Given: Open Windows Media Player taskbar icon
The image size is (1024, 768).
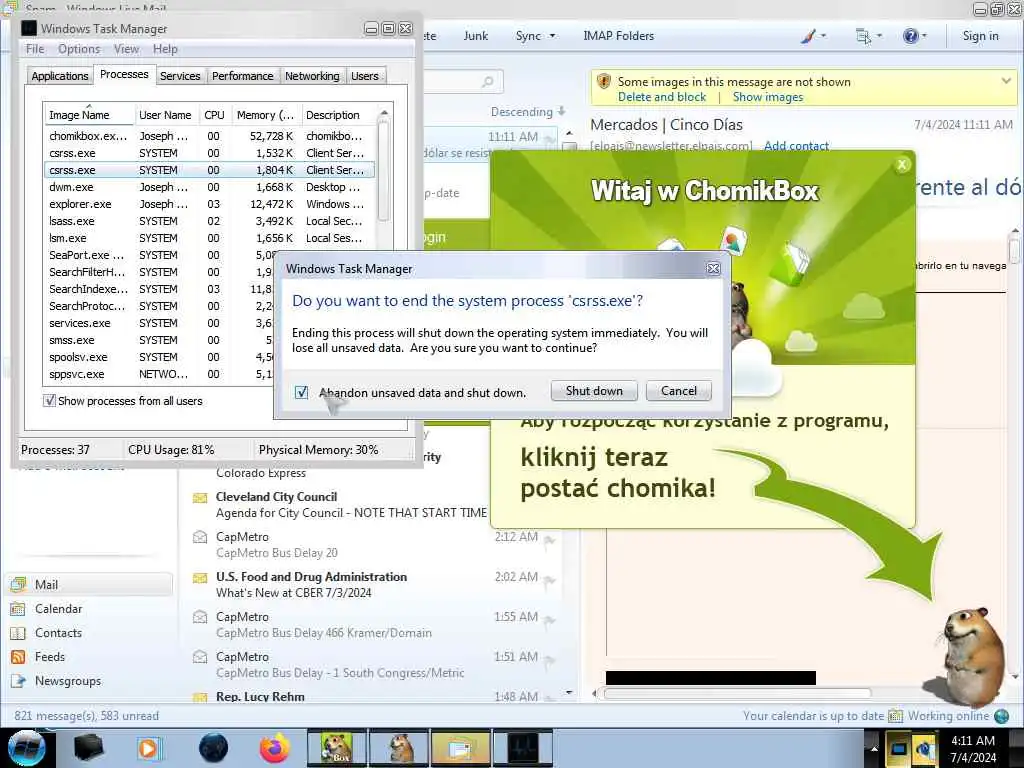Looking at the screenshot, I should coord(149,748).
